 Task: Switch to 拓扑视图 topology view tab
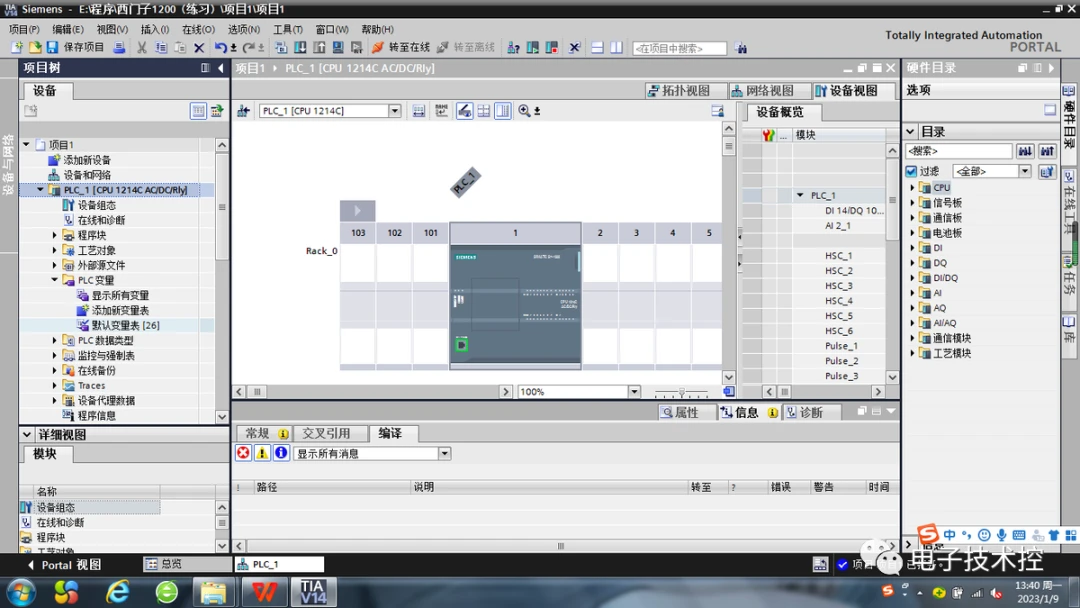click(685, 91)
